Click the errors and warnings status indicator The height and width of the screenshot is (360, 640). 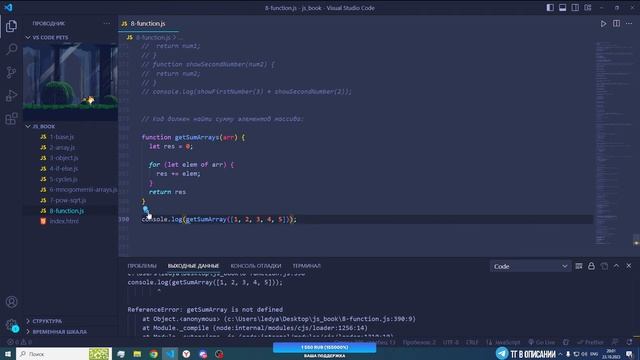pos(19,342)
